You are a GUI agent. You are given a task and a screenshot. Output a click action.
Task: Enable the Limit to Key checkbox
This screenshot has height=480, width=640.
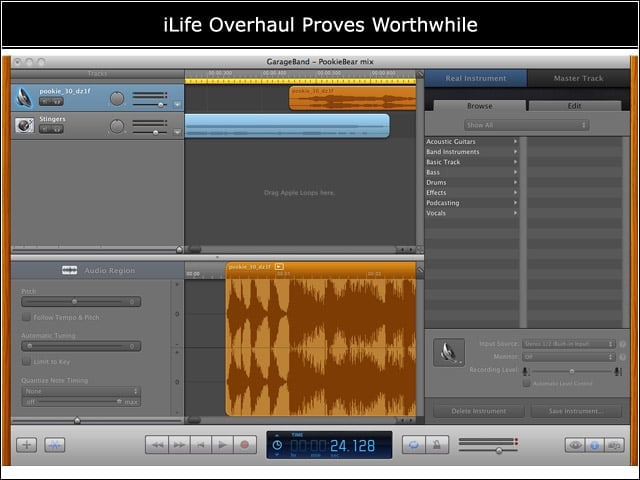click(26, 362)
